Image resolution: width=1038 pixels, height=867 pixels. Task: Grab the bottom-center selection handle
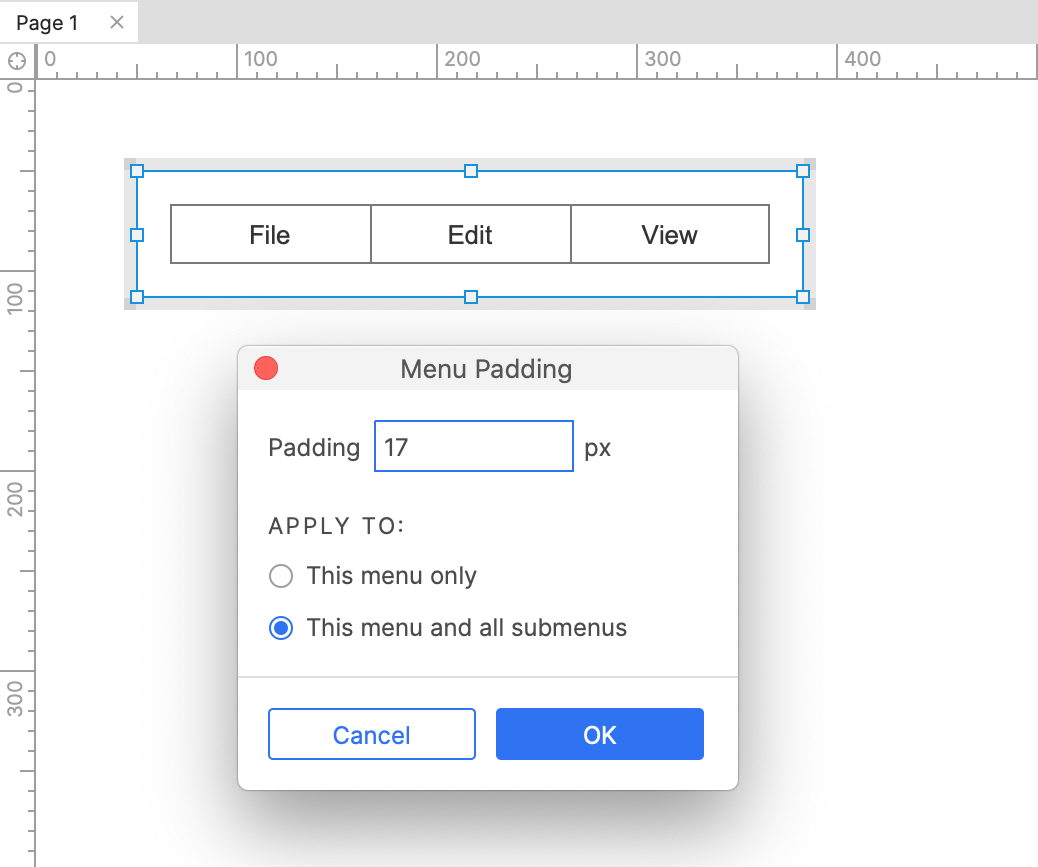pos(471,297)
